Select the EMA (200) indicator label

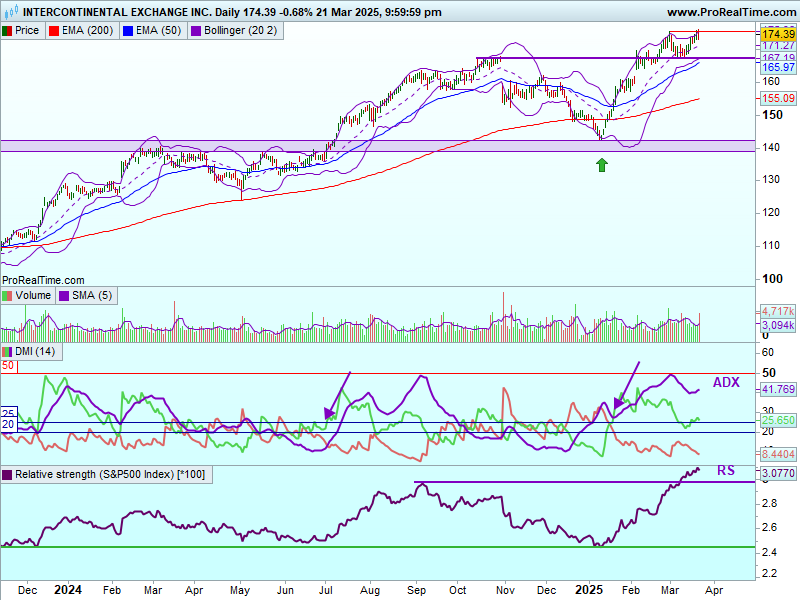click(x=80, y=30)
